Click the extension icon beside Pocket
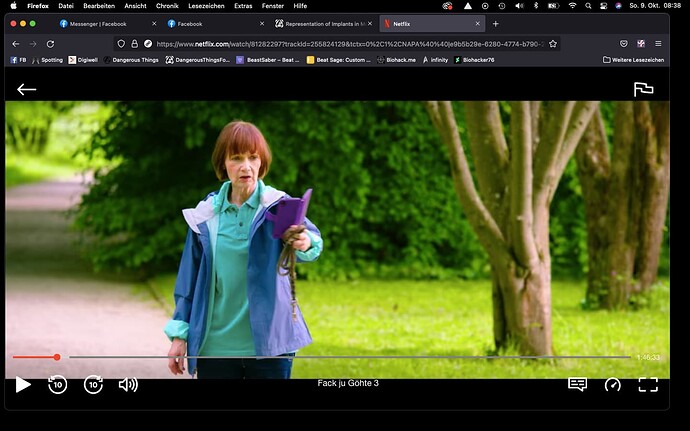690x431 pixels. [641, 44]
